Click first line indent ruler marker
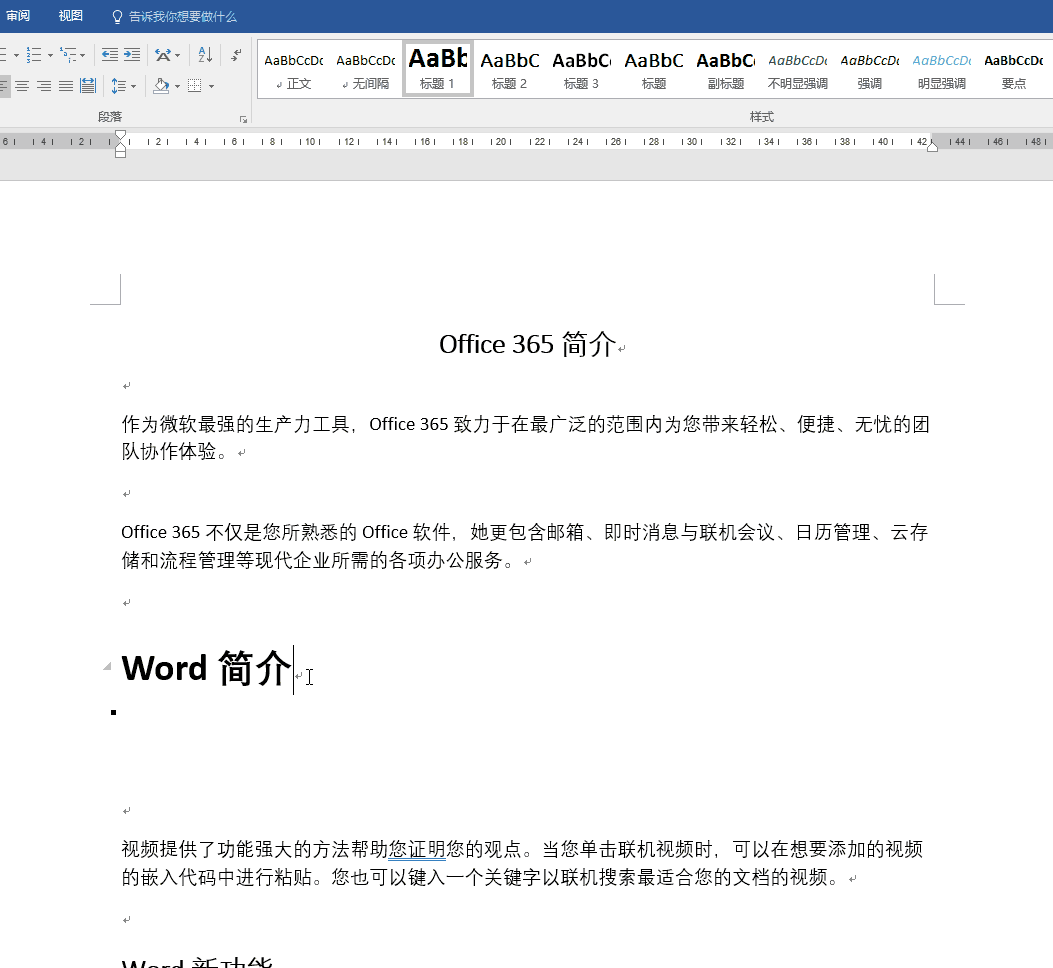This screenshot has width=1053, height=968. [120, 135]
